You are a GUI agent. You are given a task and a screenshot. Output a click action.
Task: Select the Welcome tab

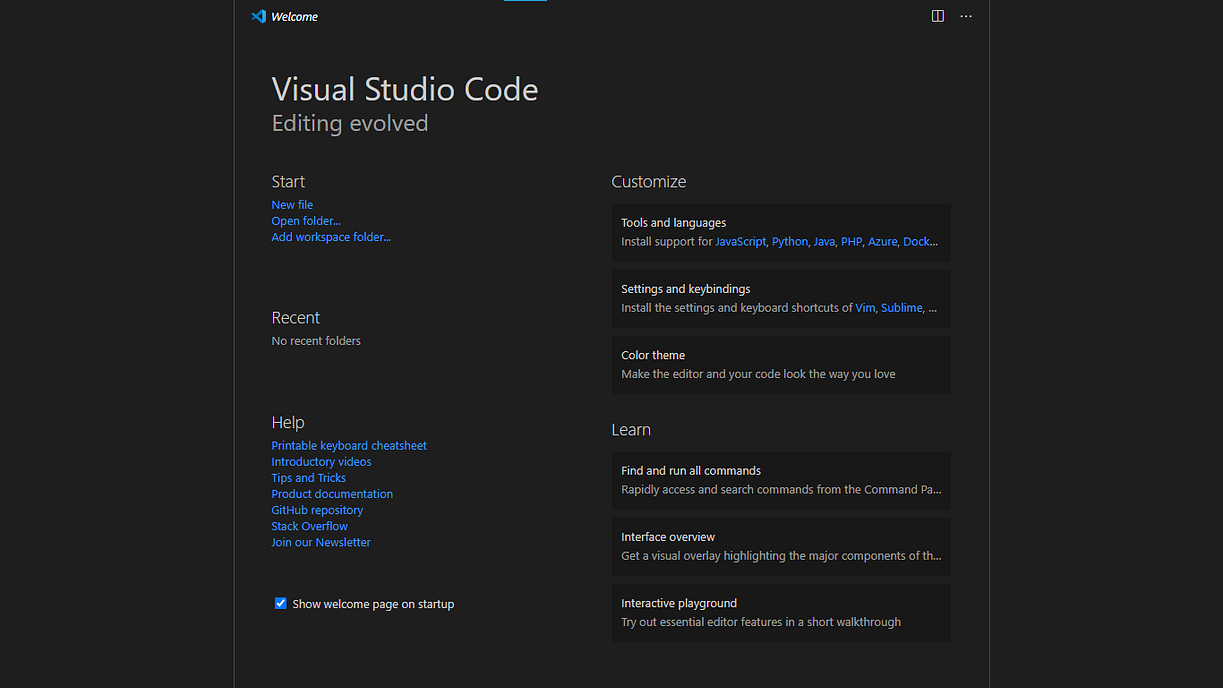294,17
